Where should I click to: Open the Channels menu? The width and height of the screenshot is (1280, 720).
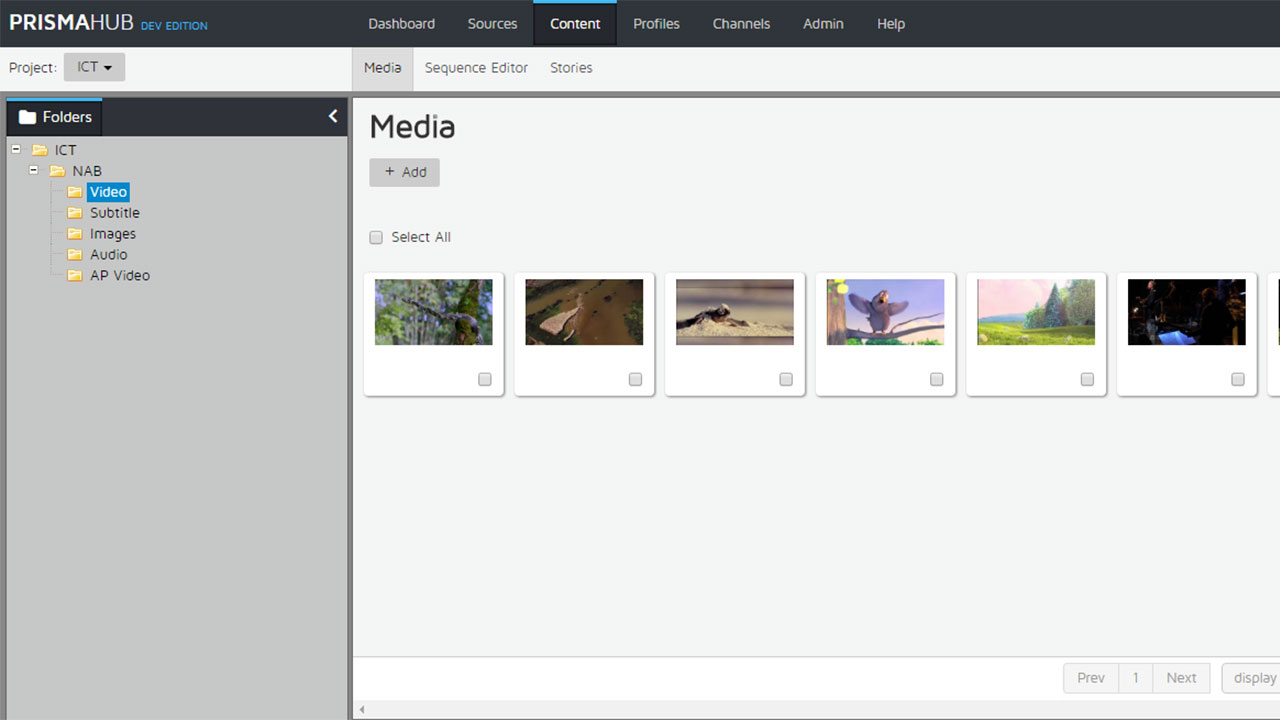pos(741,23)
